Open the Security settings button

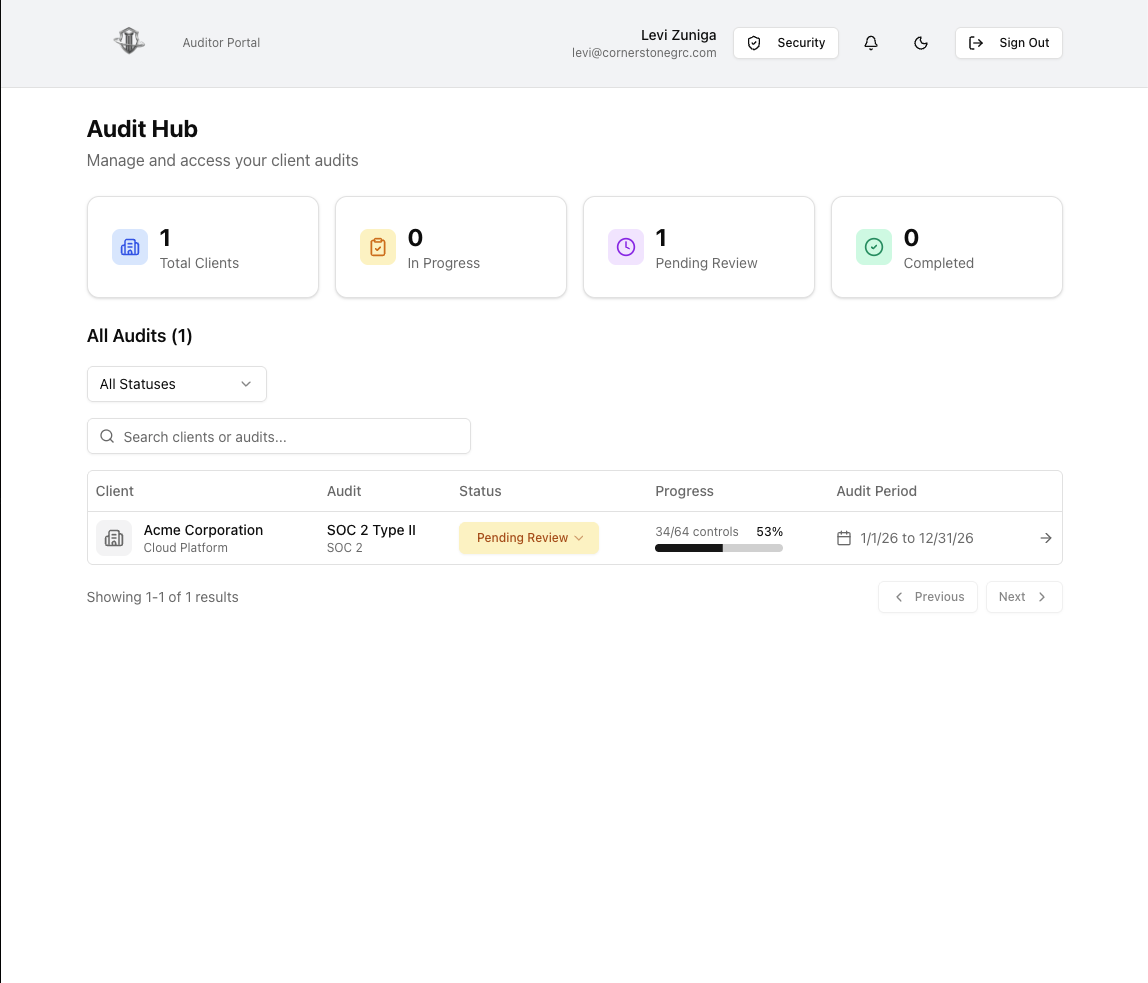786,43
